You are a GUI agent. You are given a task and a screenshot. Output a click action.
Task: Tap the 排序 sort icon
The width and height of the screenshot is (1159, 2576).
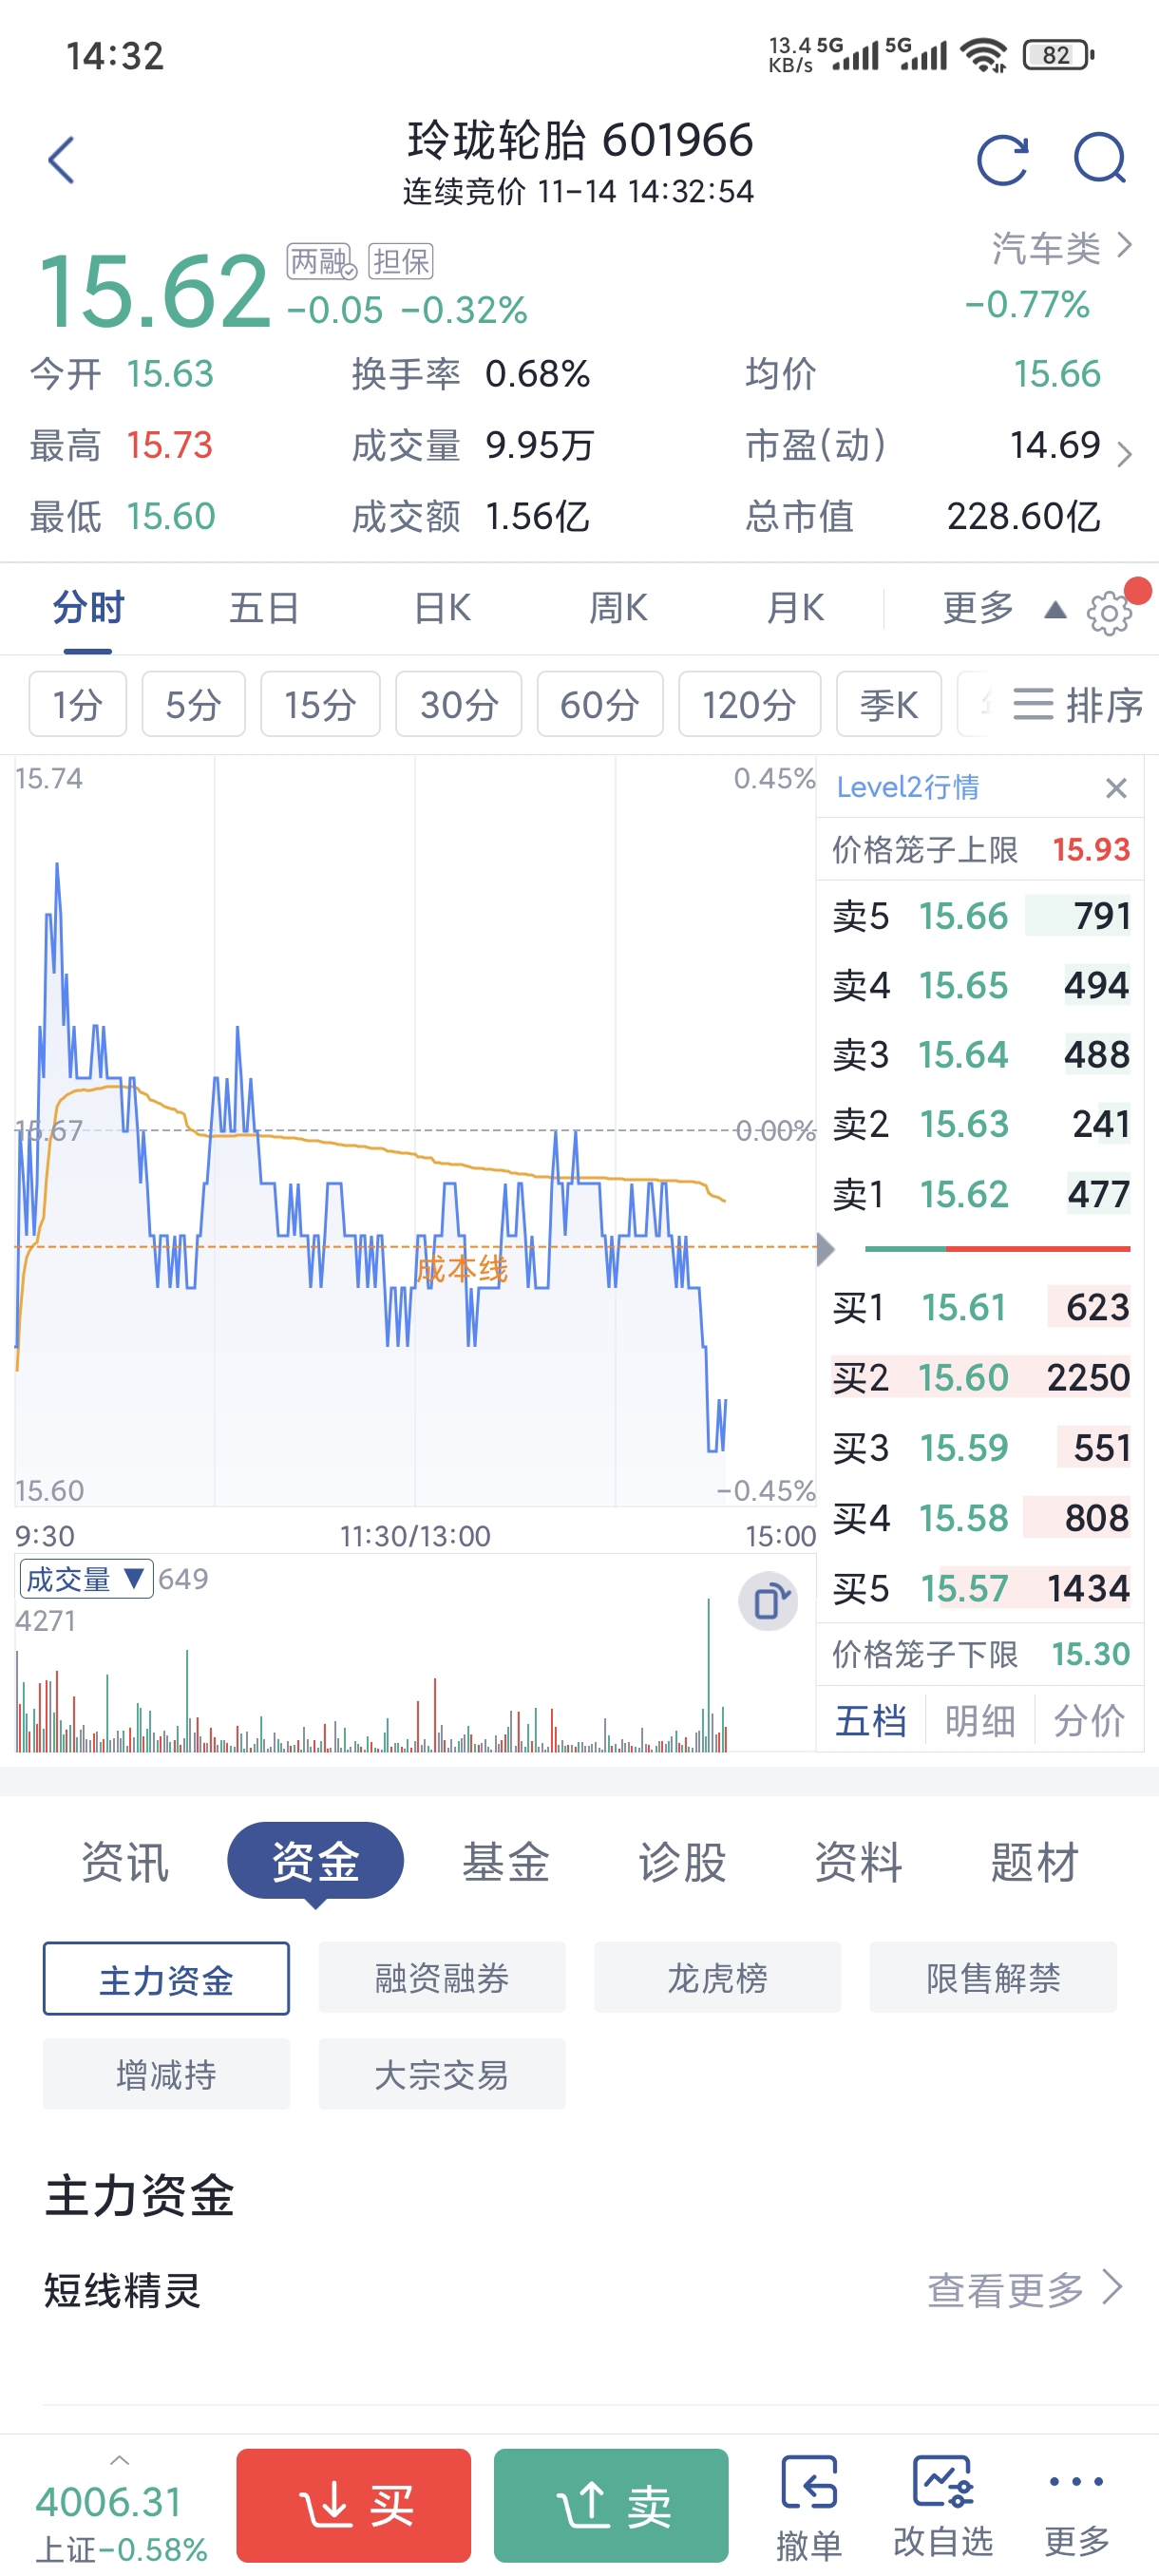click(1077, 705)
